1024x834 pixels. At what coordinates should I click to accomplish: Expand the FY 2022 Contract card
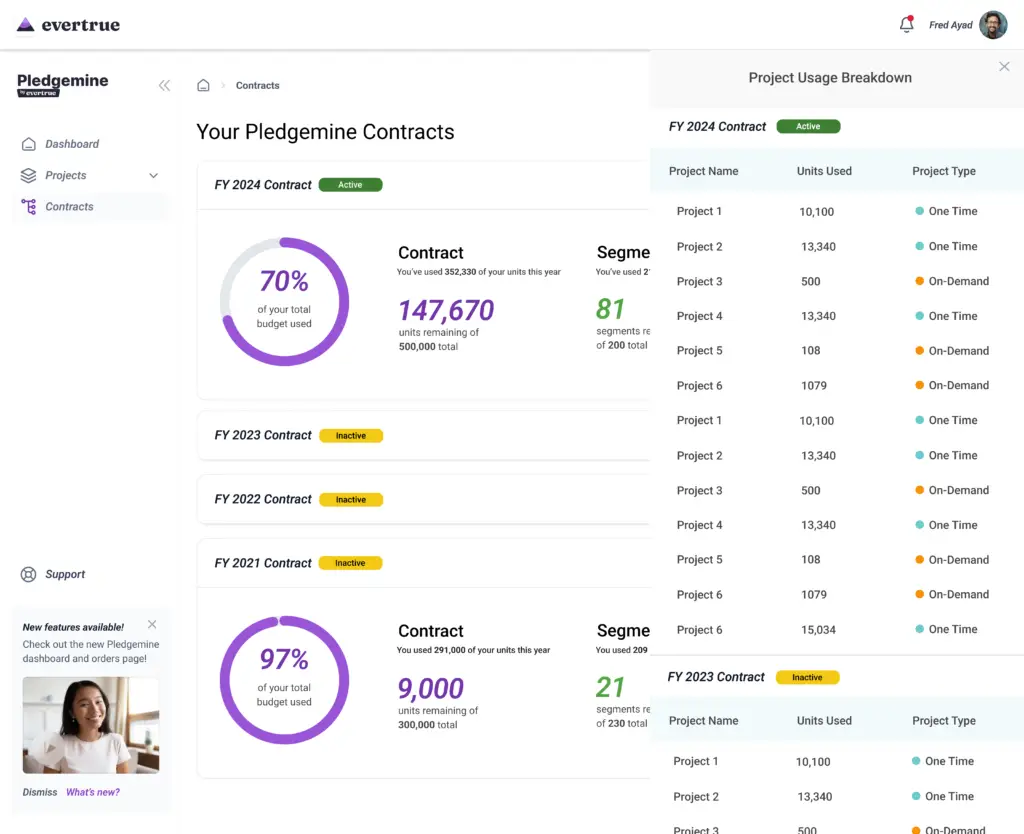(423, 500)
